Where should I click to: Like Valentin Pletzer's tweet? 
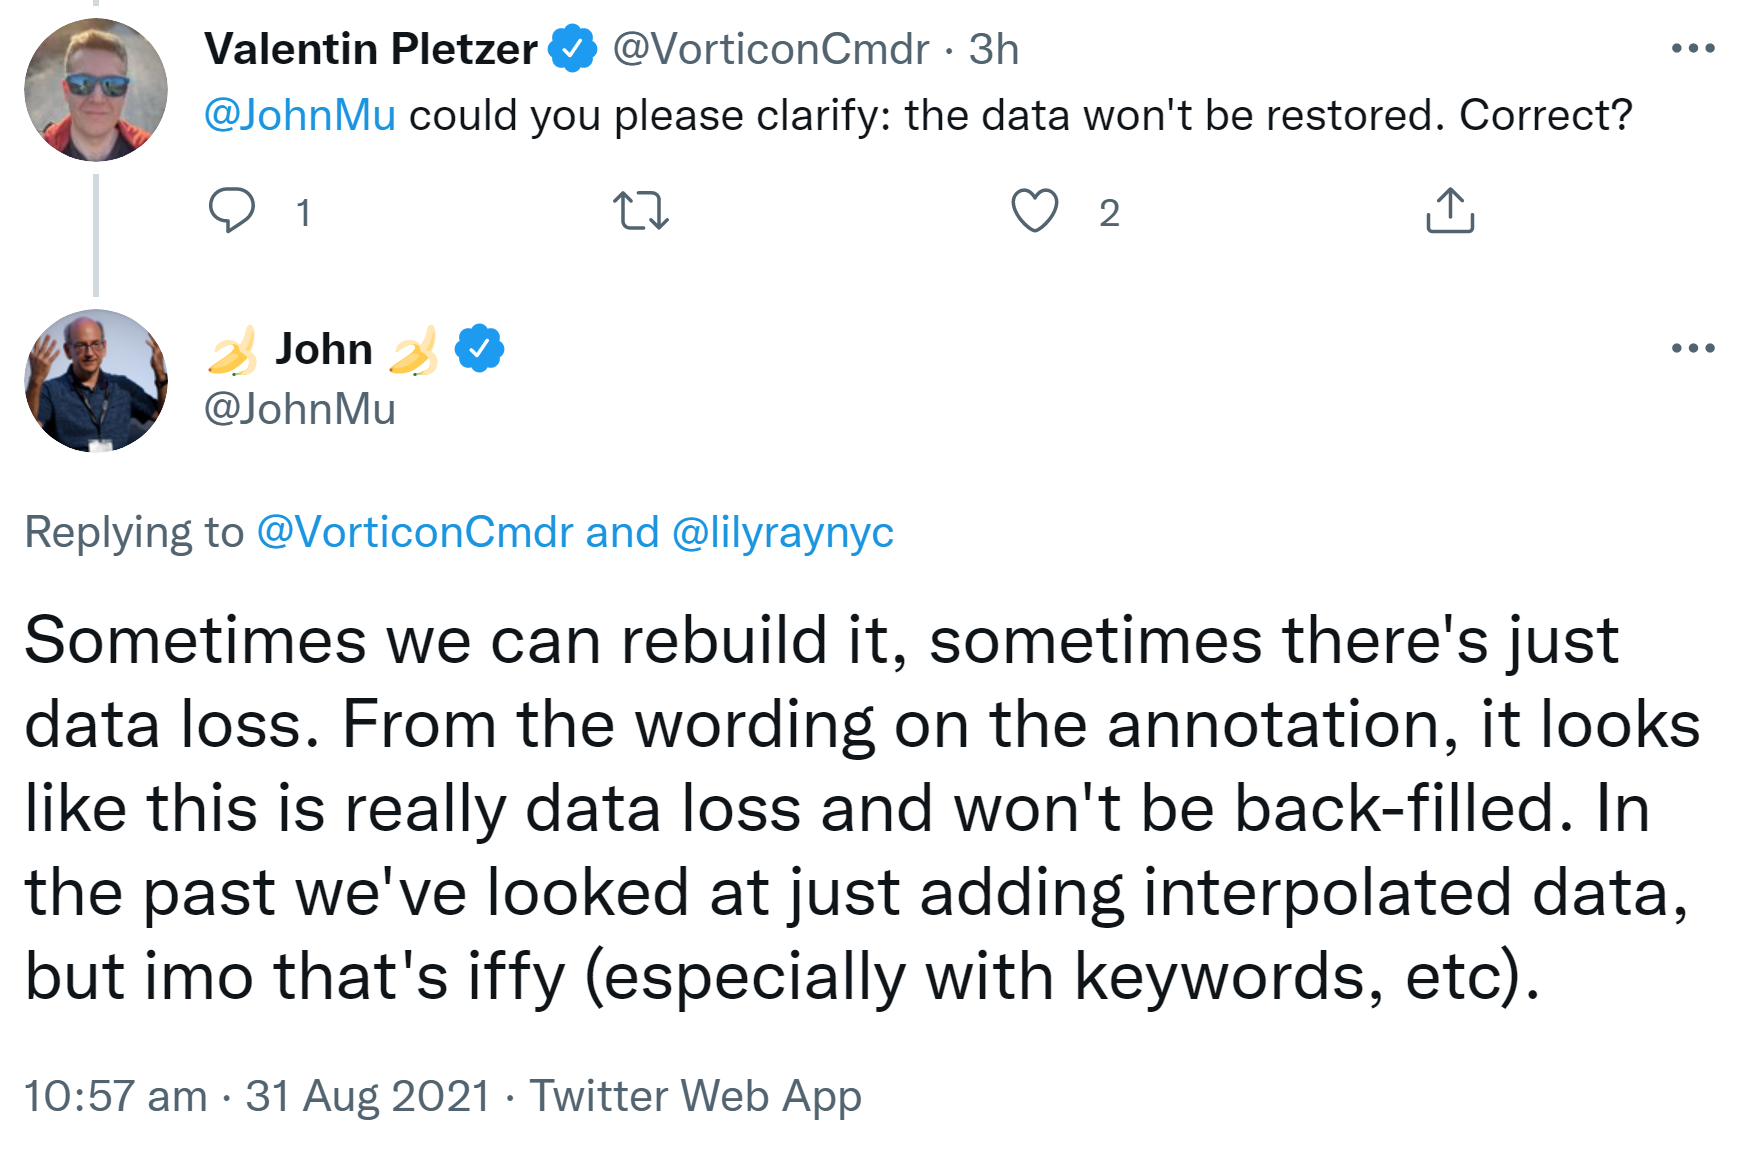[x=1034, y=211]
